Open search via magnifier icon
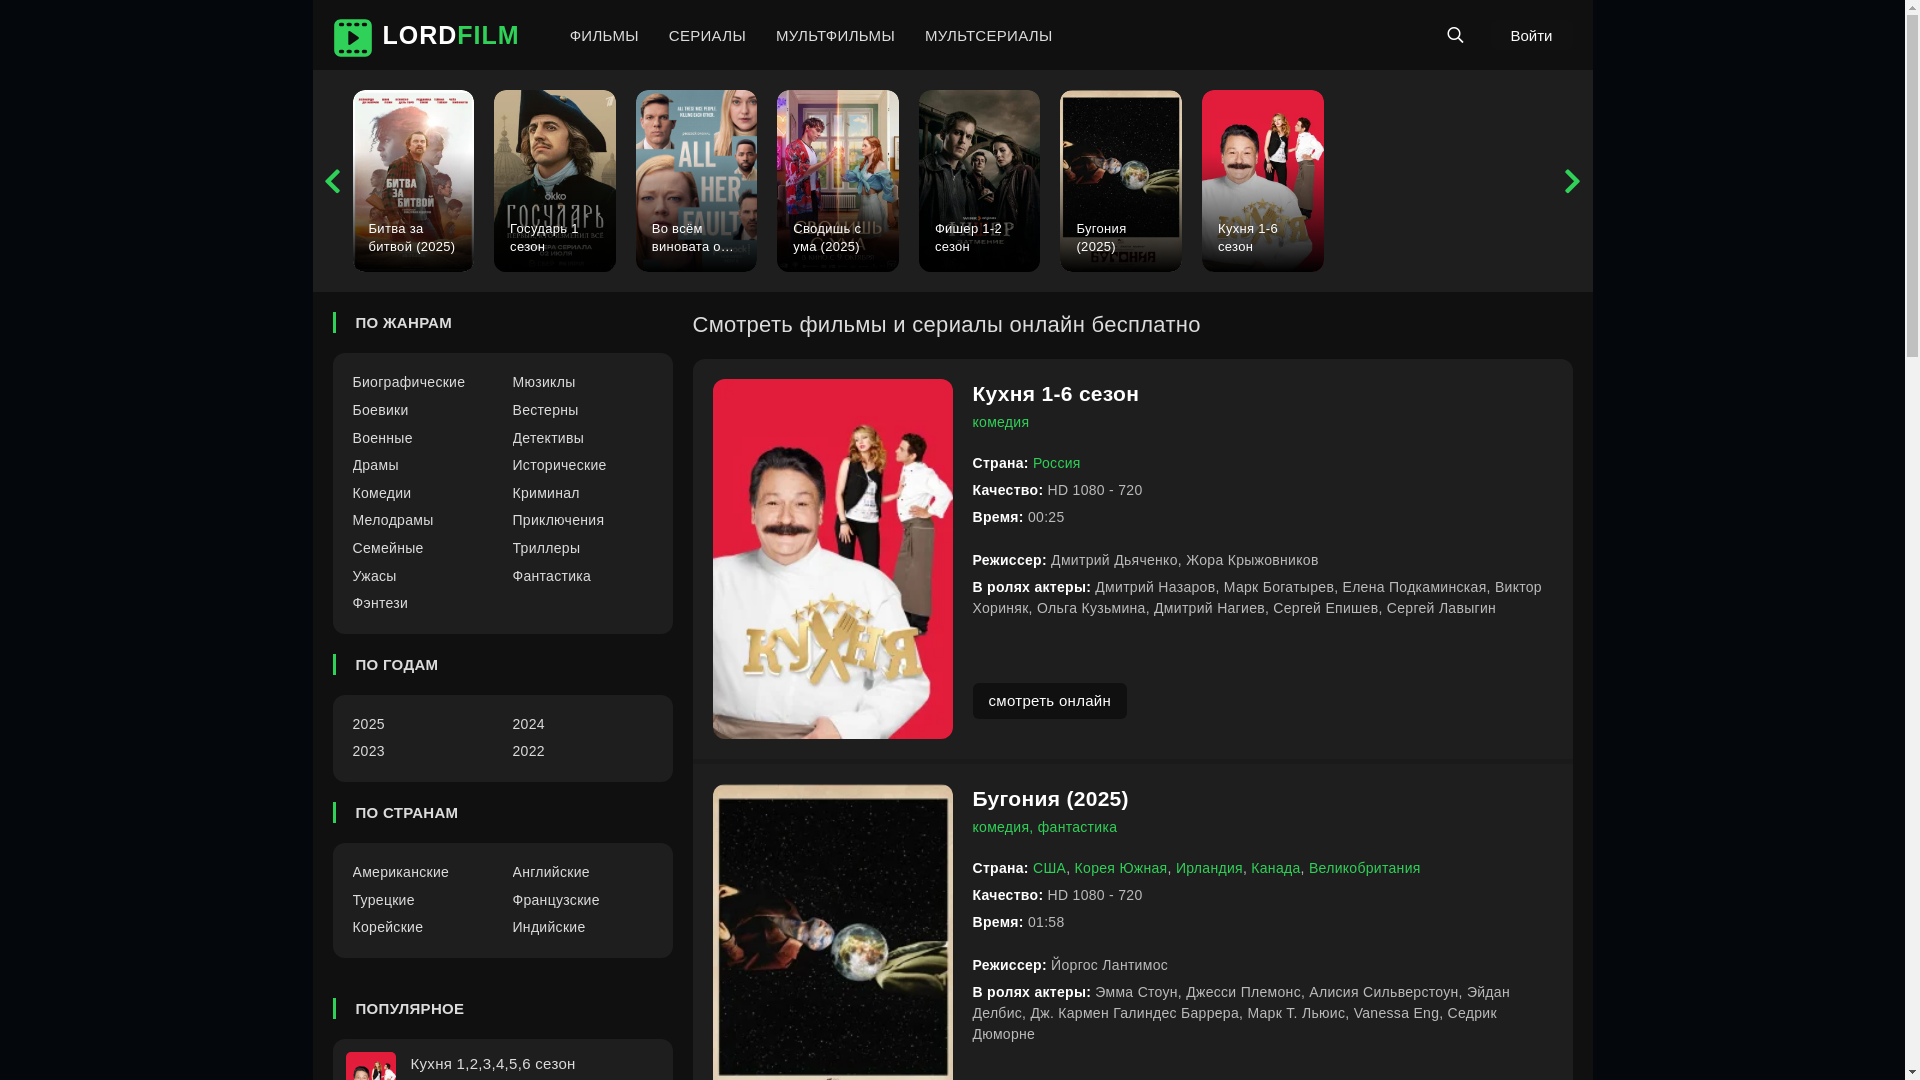This screenshot has height=1080, width=1920. pos(1455,35)
